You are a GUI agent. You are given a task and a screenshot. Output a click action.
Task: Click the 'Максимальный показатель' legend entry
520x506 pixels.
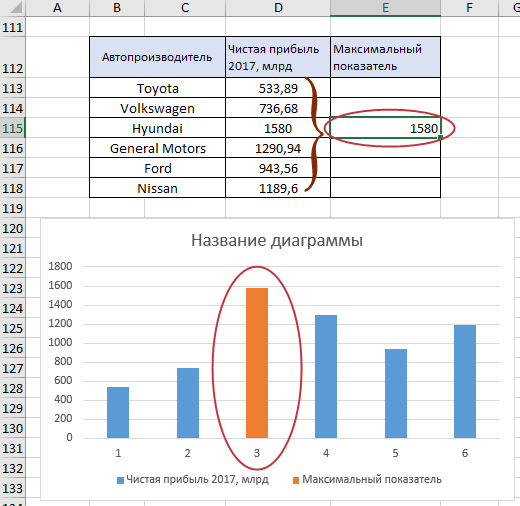point(367,480)
